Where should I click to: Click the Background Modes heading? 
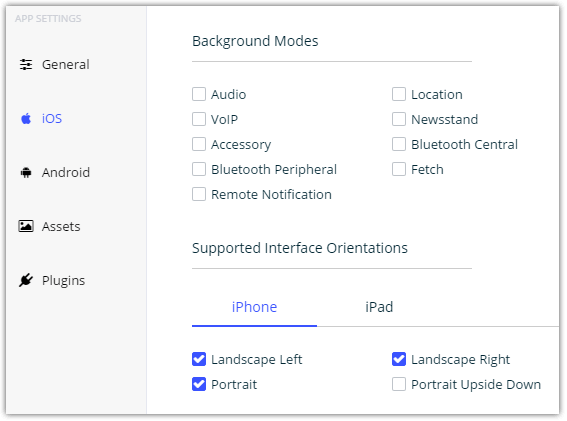pyautogui.click(x=255, y=41)
